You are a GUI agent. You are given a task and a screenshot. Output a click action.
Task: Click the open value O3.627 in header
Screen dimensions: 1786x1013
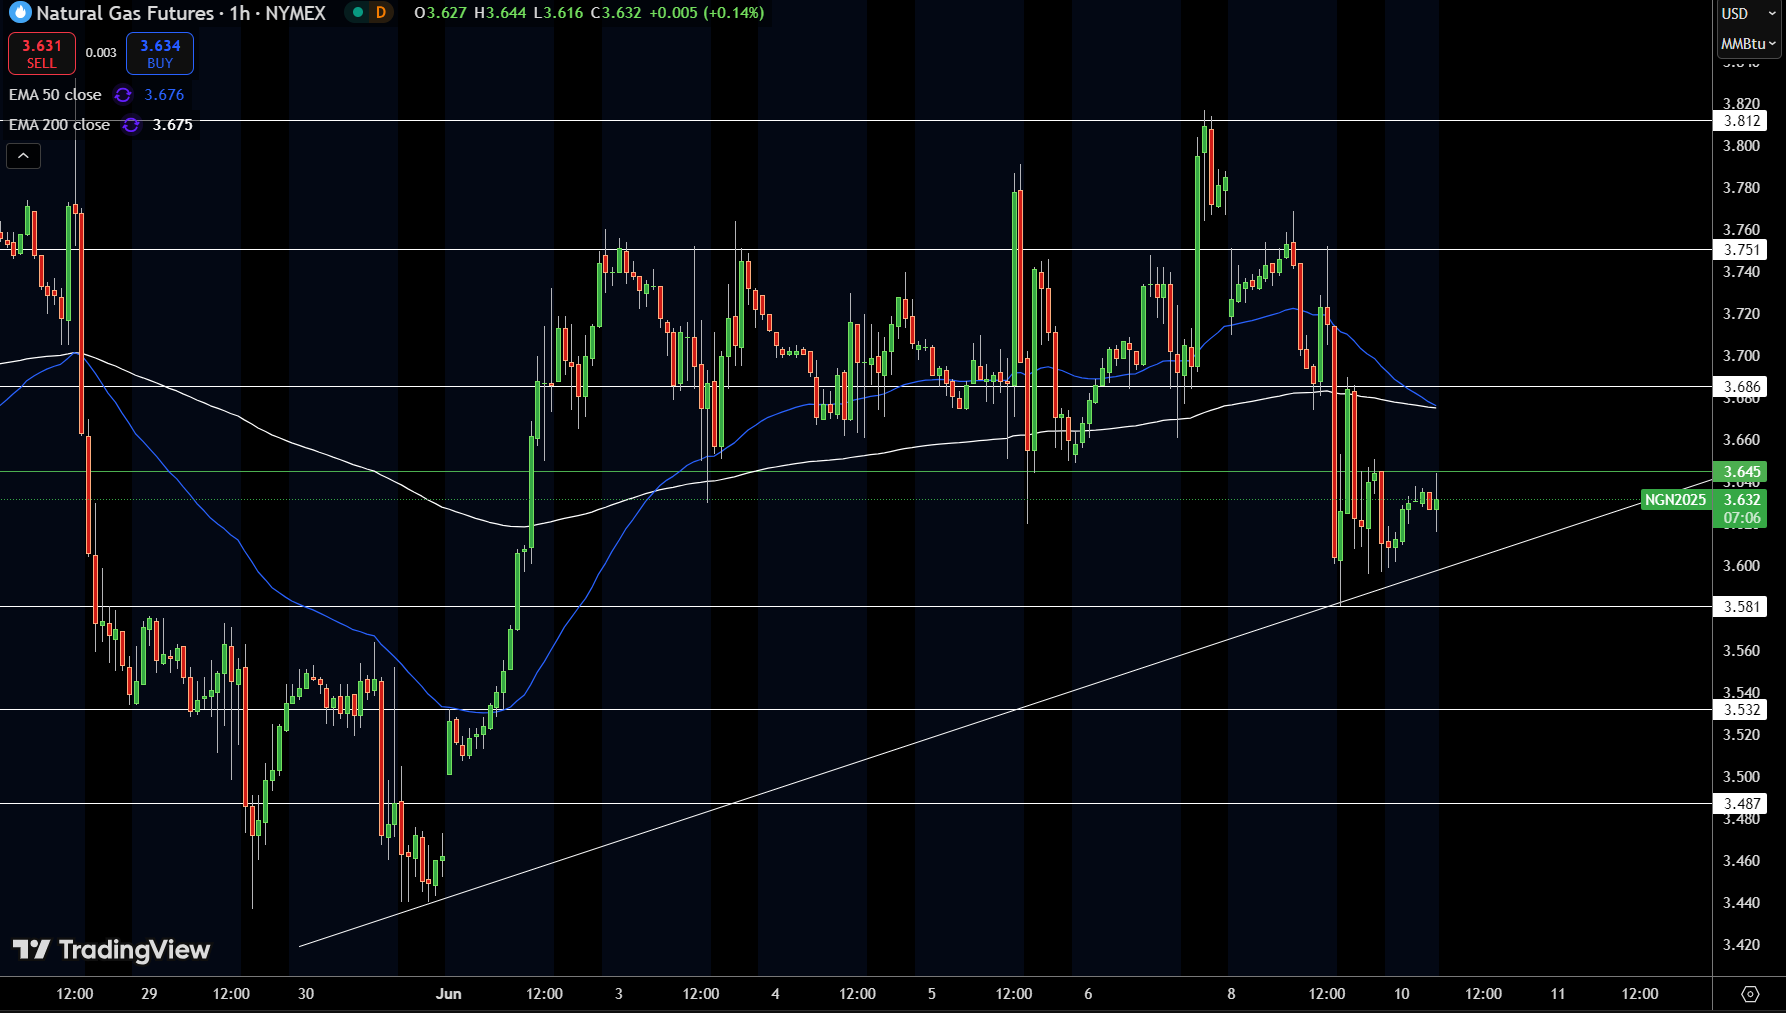pos(440,13)
